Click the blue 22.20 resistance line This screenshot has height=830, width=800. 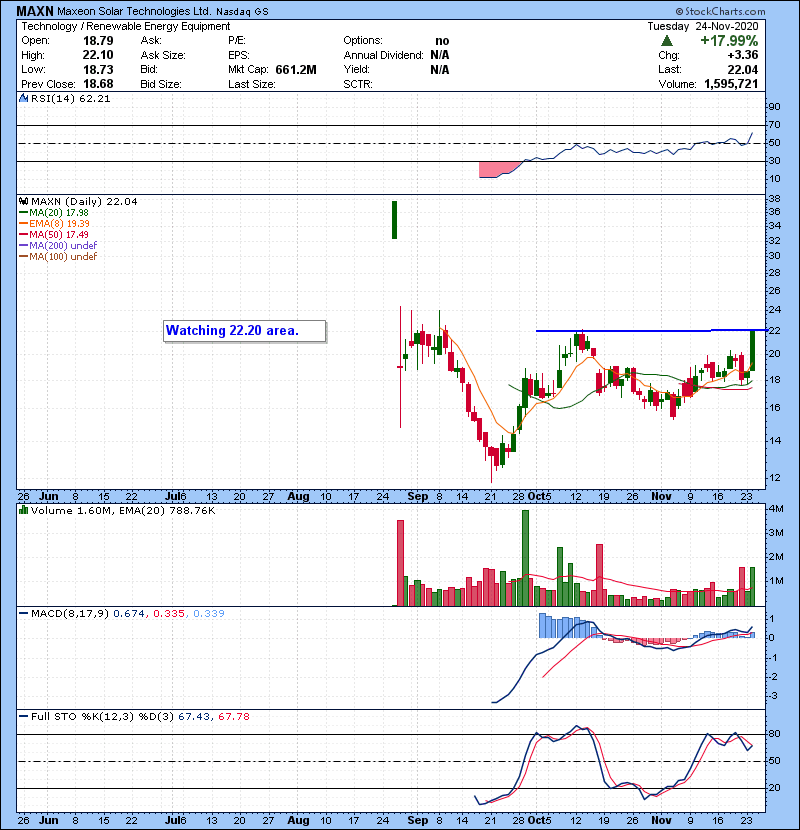650,331
